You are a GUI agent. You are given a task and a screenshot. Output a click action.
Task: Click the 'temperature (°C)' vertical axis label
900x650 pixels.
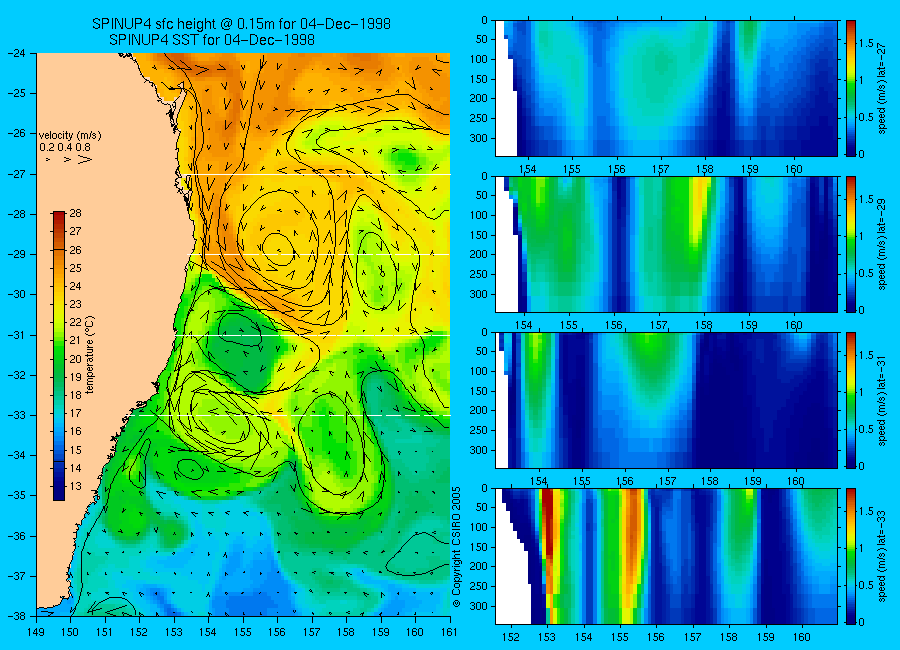[x=90, y=355]
